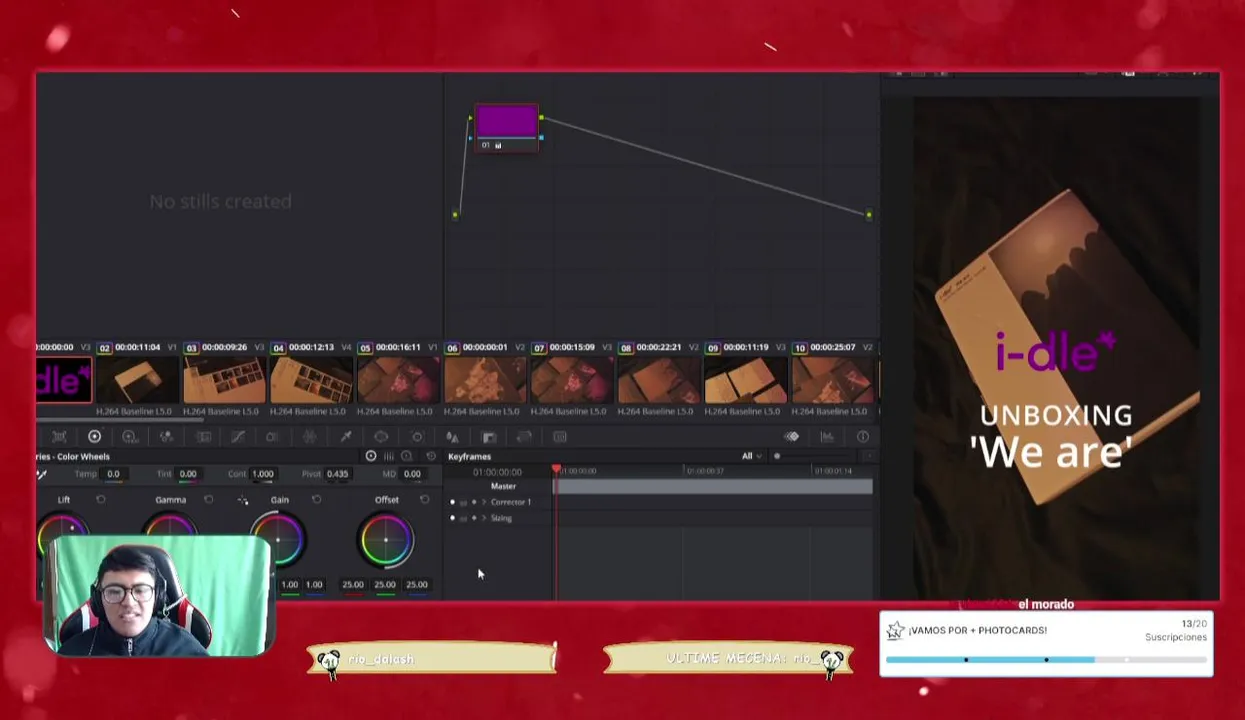1245x720 pixels.
Task: Toggle Sizing track enable dot
Action: [452, 518]
